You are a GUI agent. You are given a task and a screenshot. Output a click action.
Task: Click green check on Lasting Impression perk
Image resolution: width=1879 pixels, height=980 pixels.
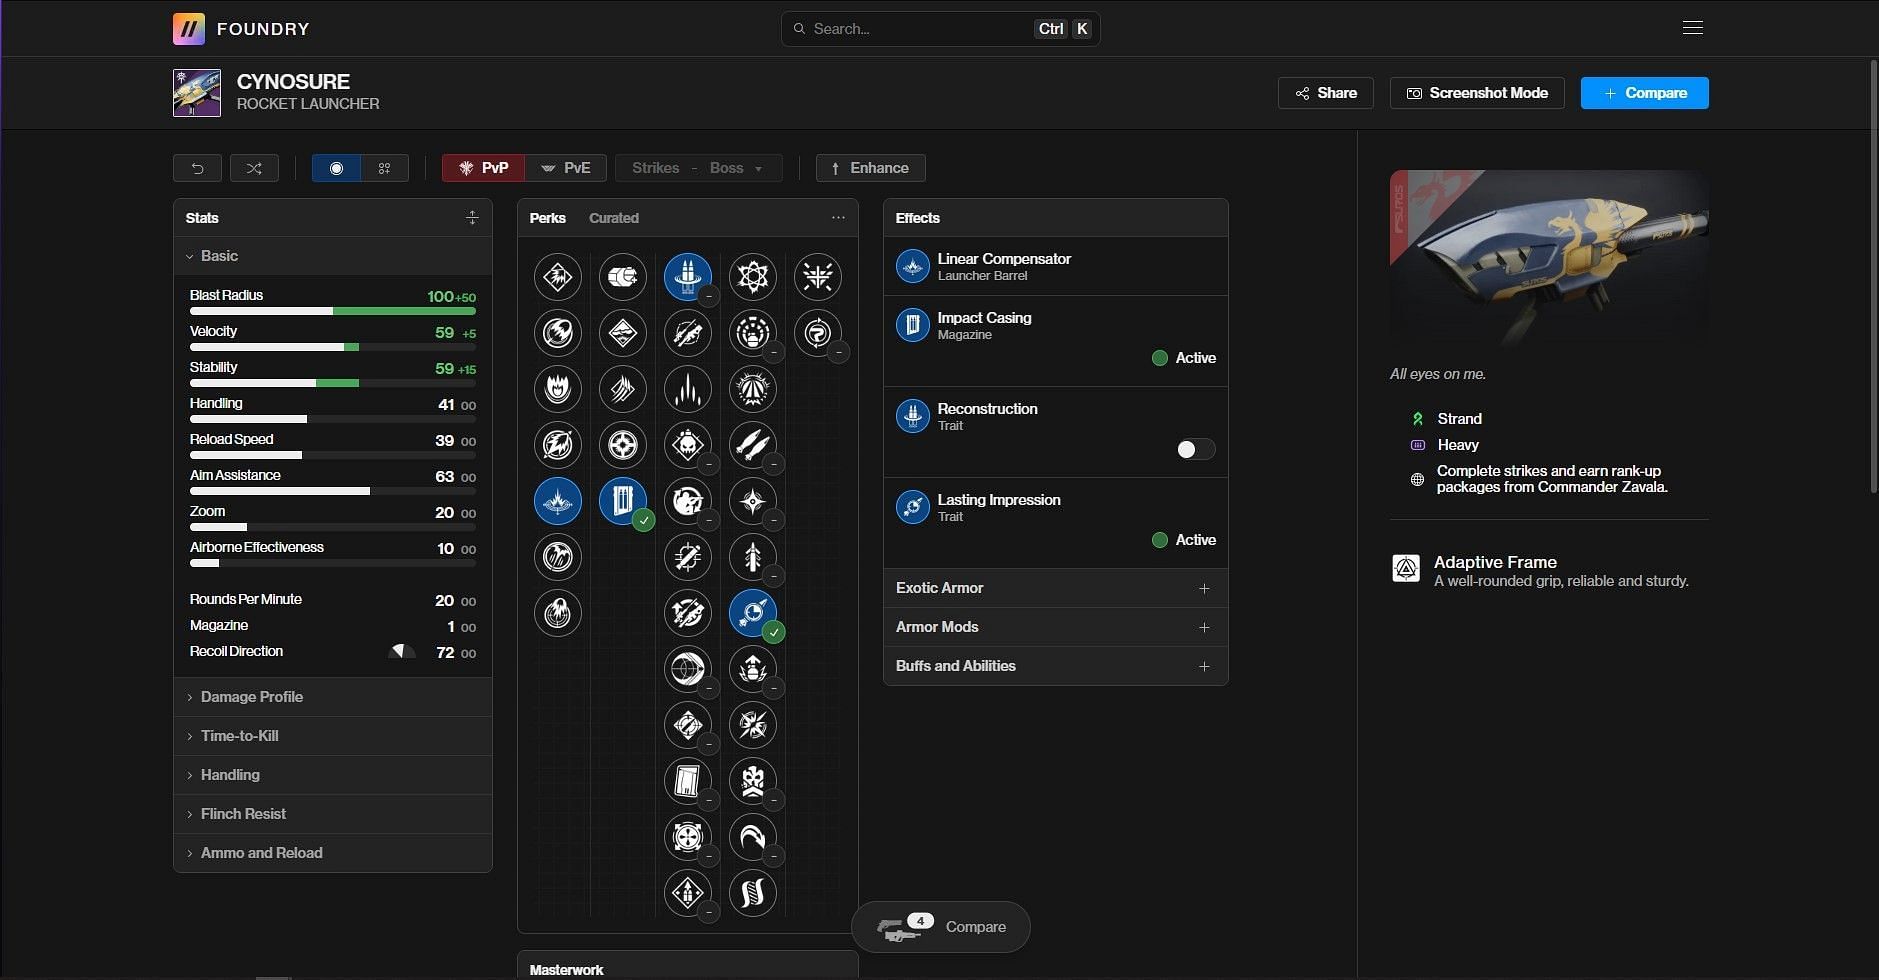(x=774, y=633)
